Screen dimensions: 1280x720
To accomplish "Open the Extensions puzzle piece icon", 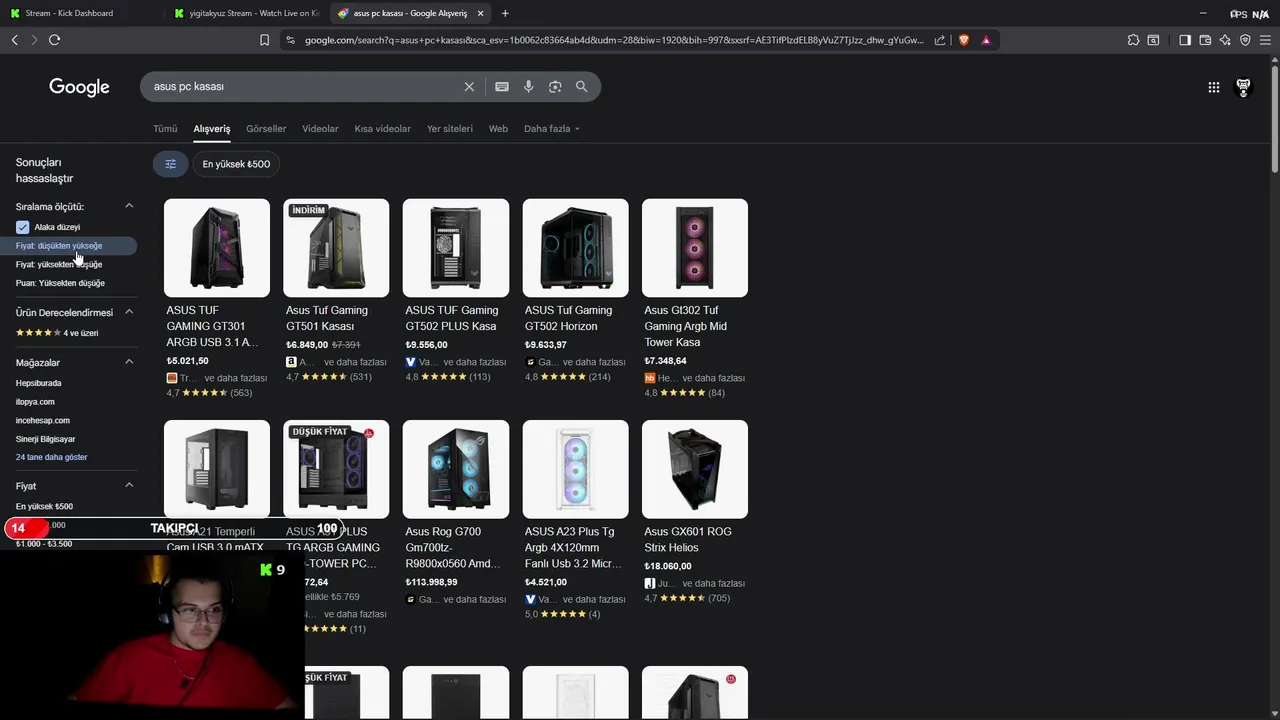I will point(1133,40).
